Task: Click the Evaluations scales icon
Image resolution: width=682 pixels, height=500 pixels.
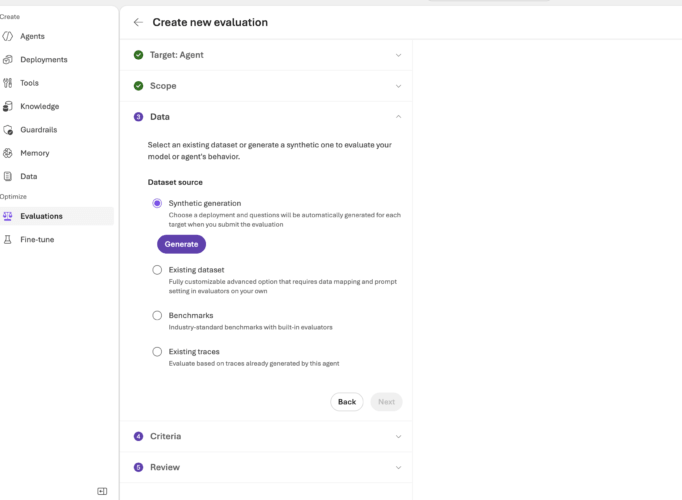Action: point(7,216)
